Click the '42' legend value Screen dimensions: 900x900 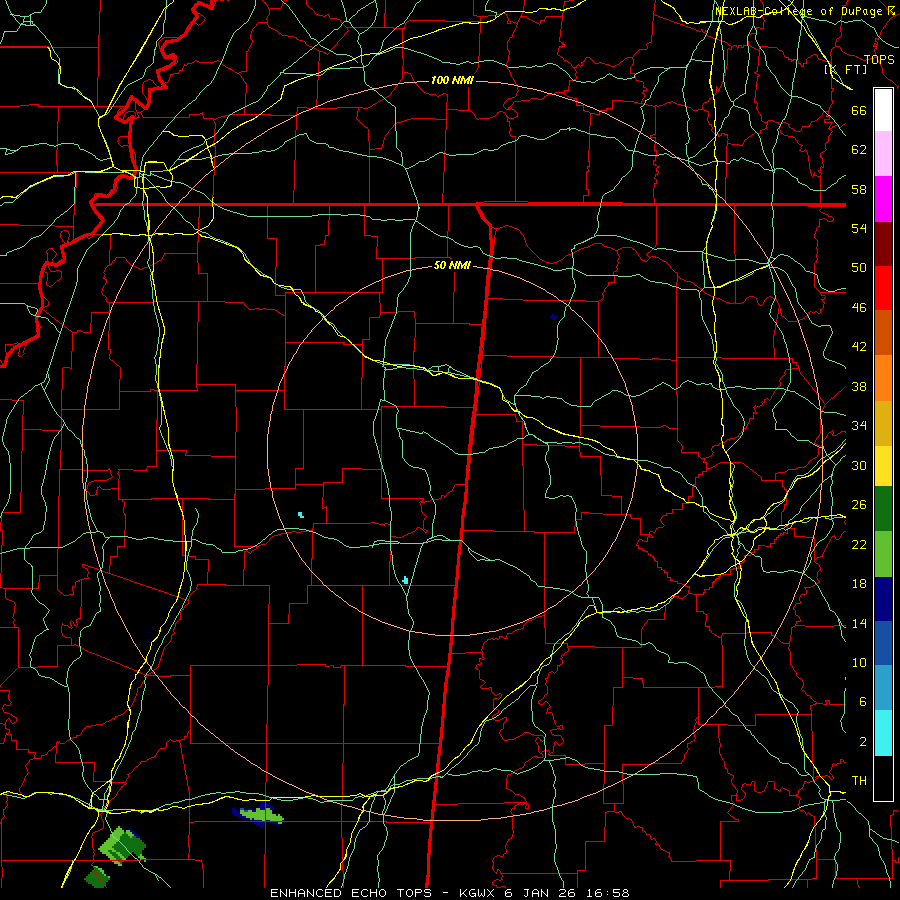tap(859, 347)
